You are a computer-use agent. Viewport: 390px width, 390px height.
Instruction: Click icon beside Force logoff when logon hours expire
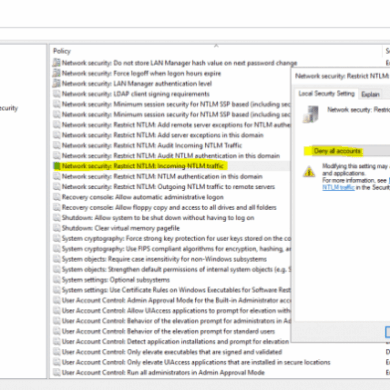pyautogui.click(x=57, y=73)
